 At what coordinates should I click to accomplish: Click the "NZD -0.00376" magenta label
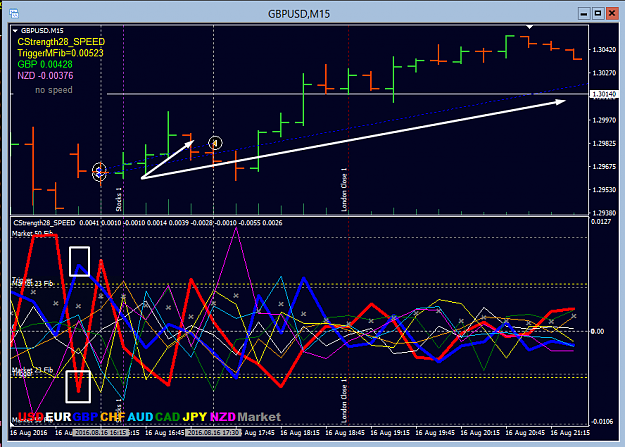(x=45, y=75)
